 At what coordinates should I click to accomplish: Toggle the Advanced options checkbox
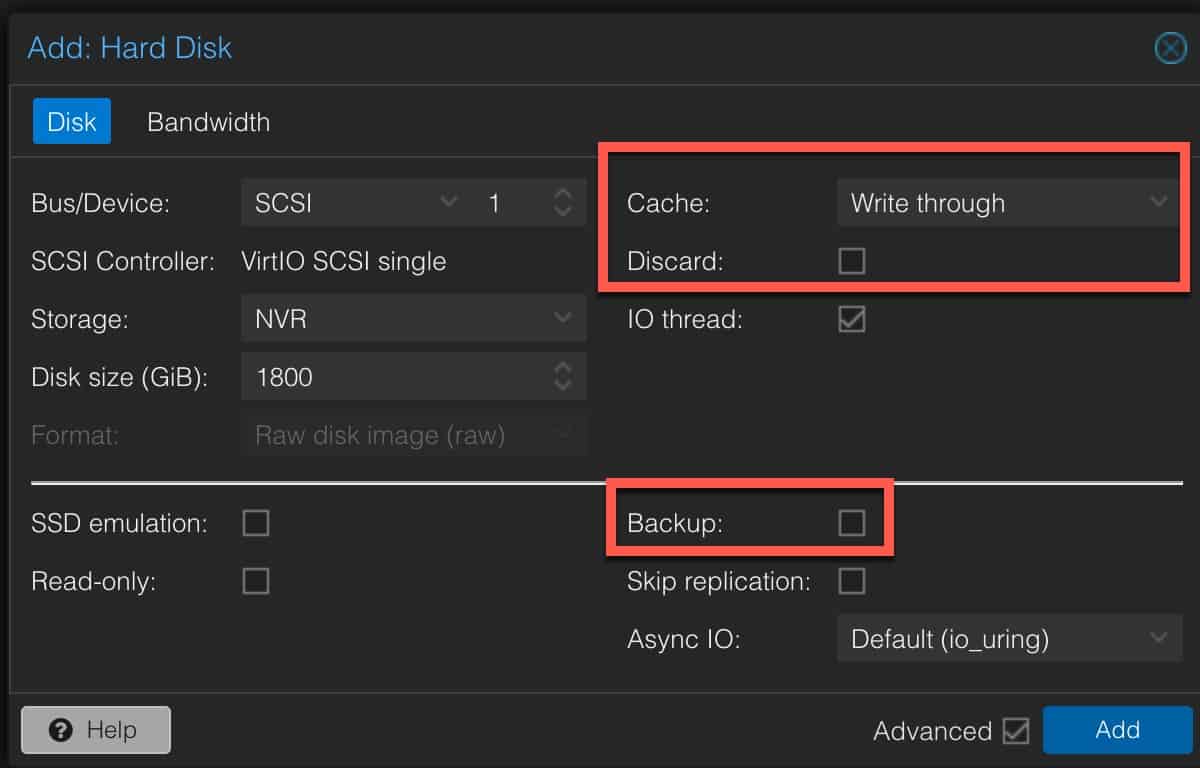click(1016, 731)
